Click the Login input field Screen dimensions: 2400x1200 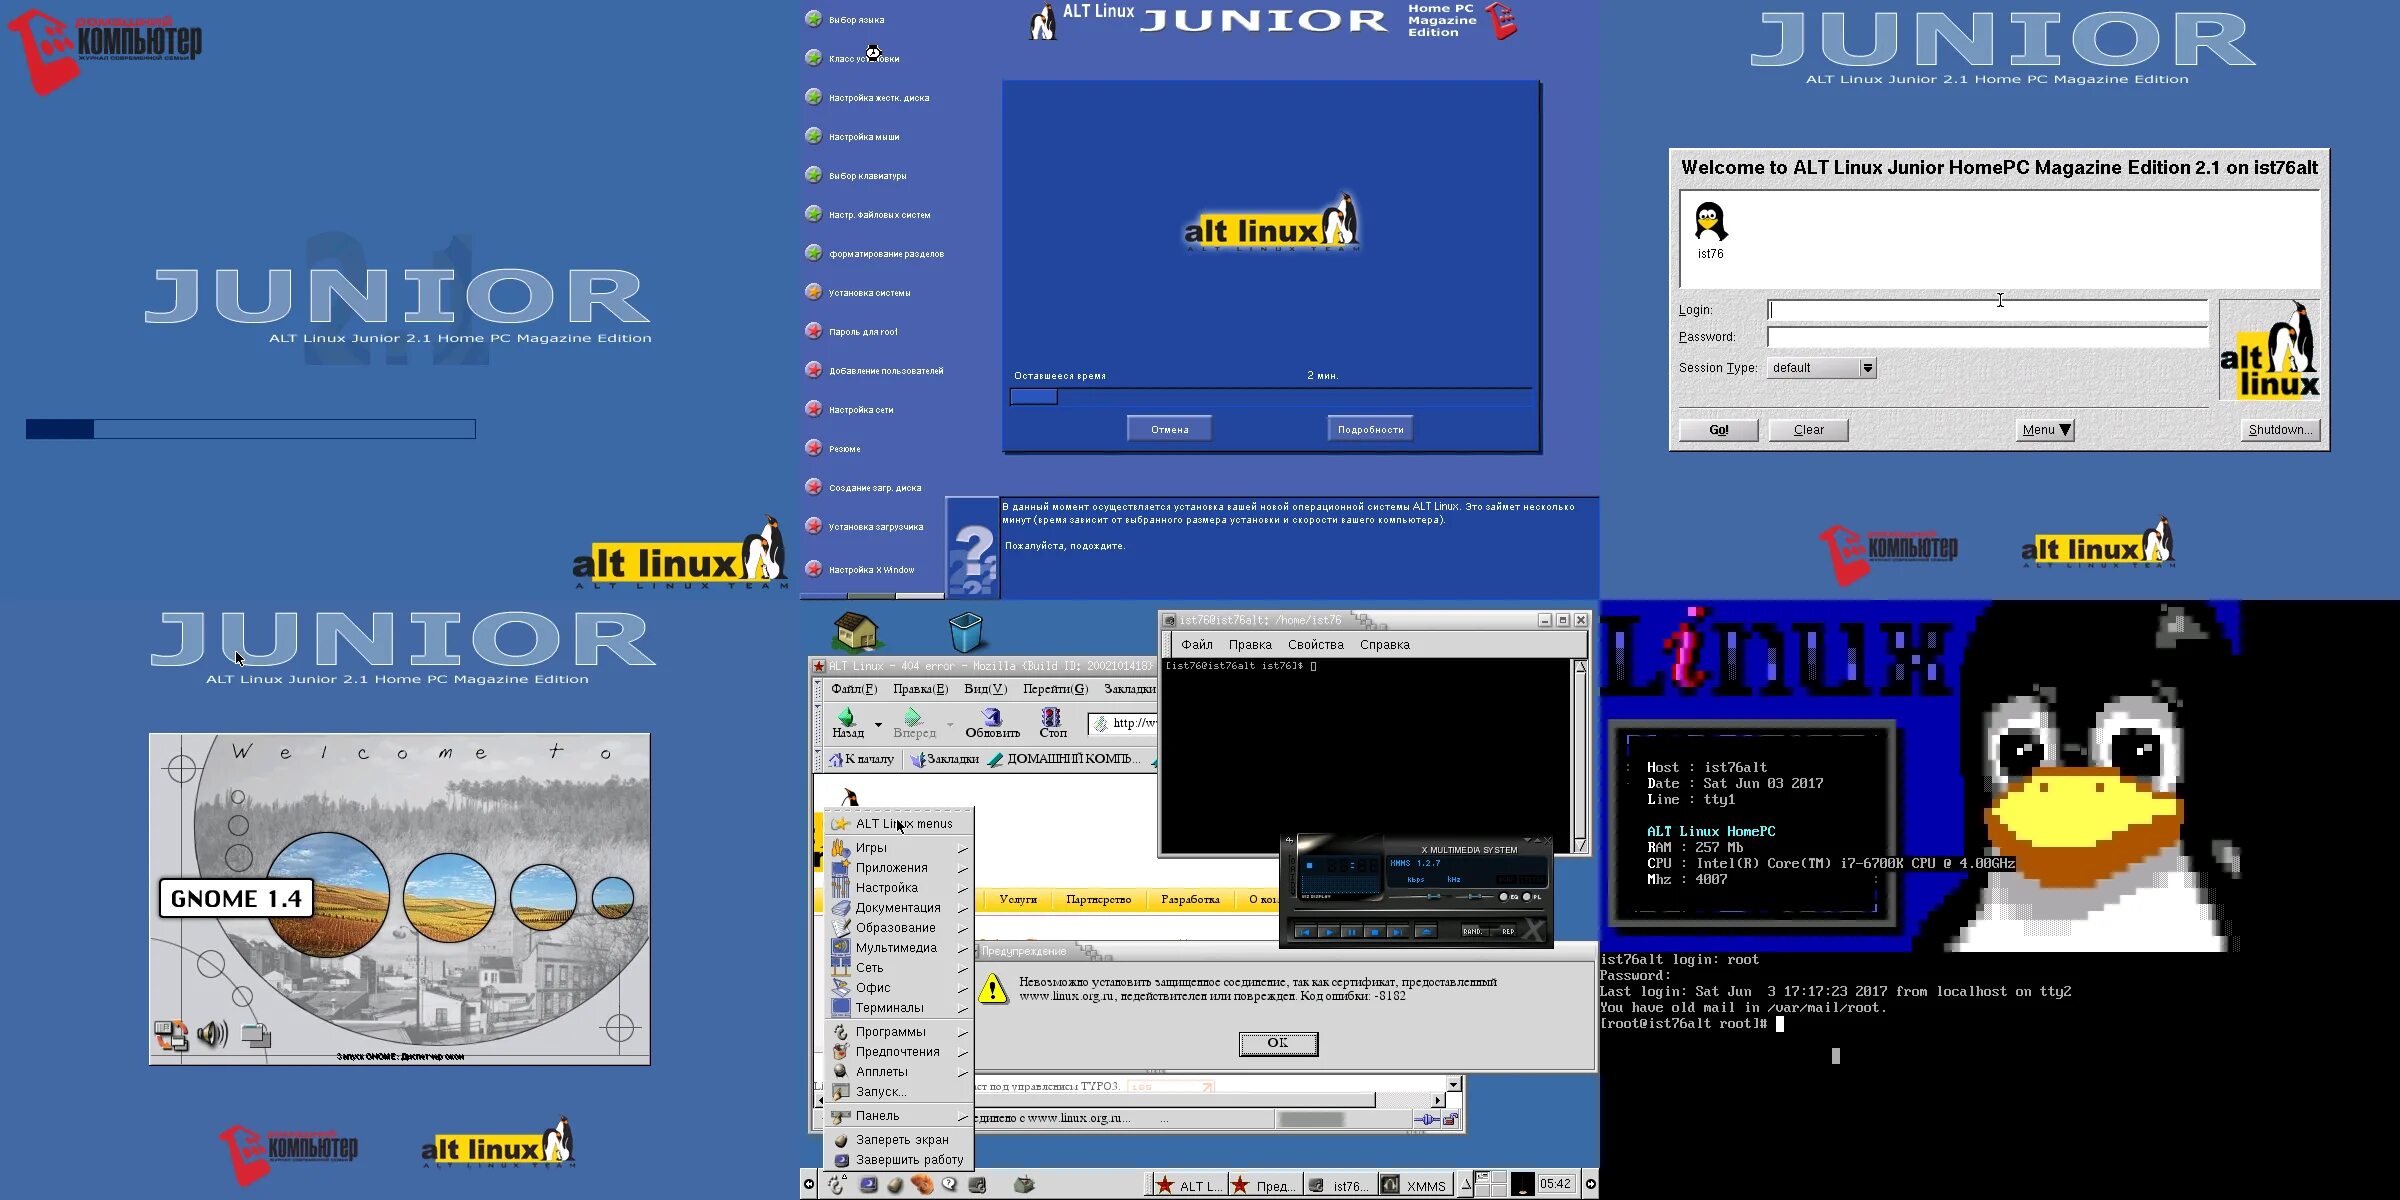pyautogui.click(x=1987, y=310)
